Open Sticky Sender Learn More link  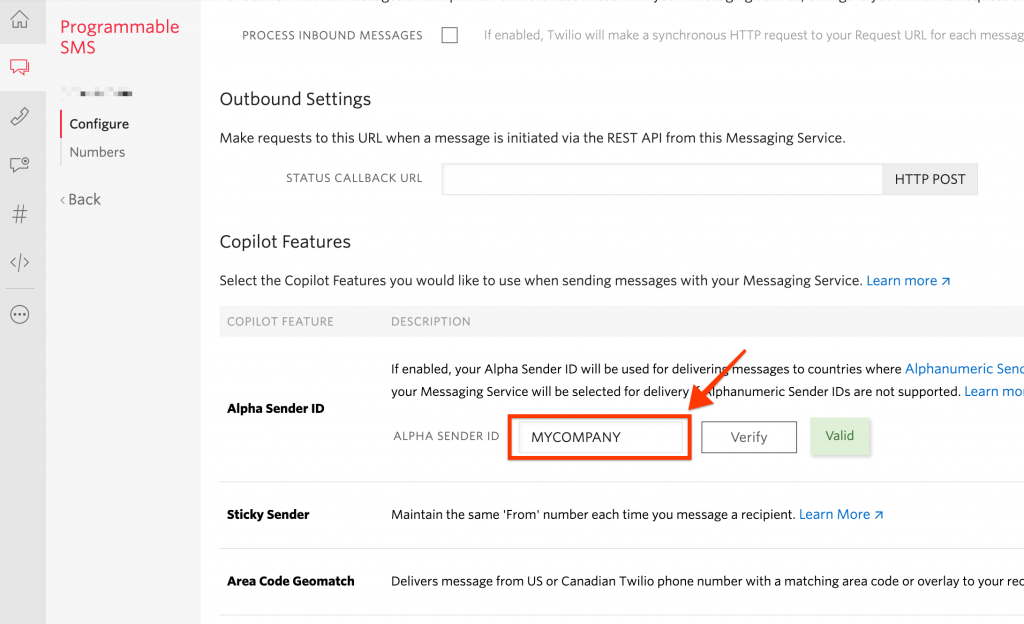(x=841, y=514)
